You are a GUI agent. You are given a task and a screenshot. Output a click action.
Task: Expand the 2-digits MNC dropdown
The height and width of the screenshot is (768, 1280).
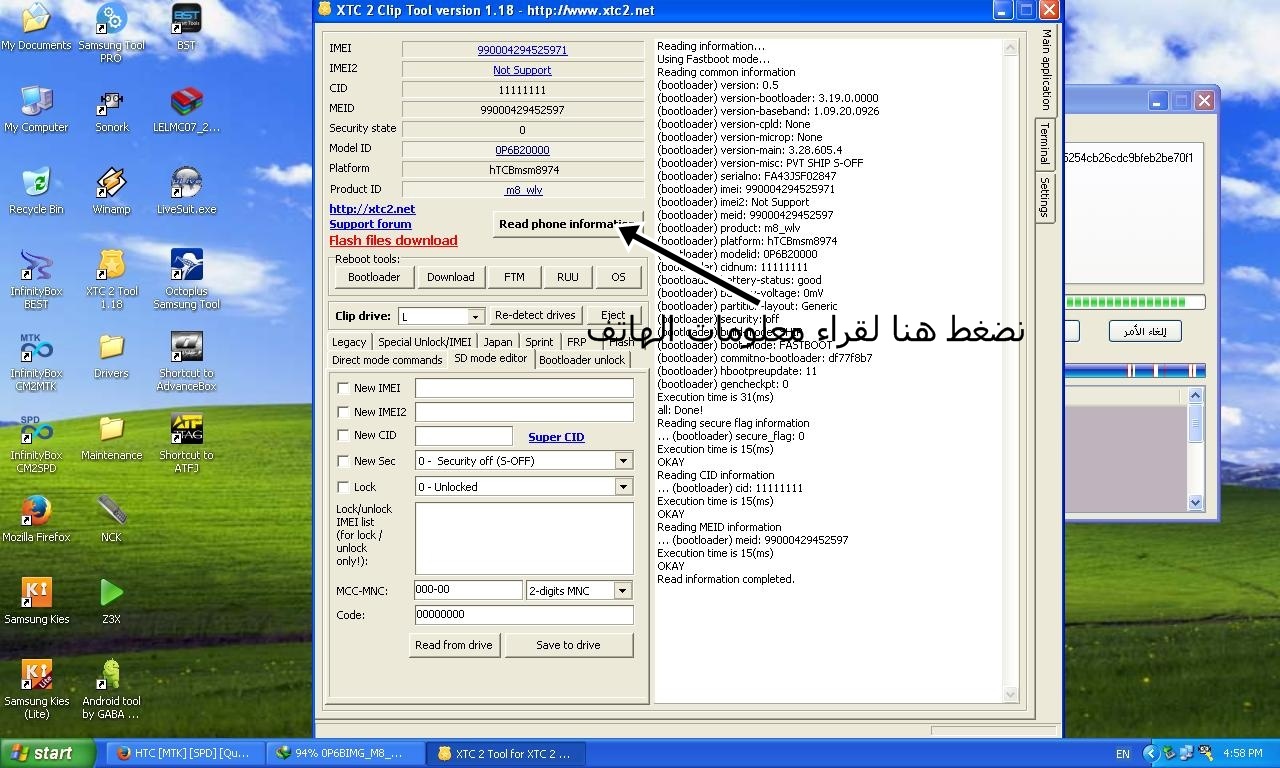[x=623, y=591]
